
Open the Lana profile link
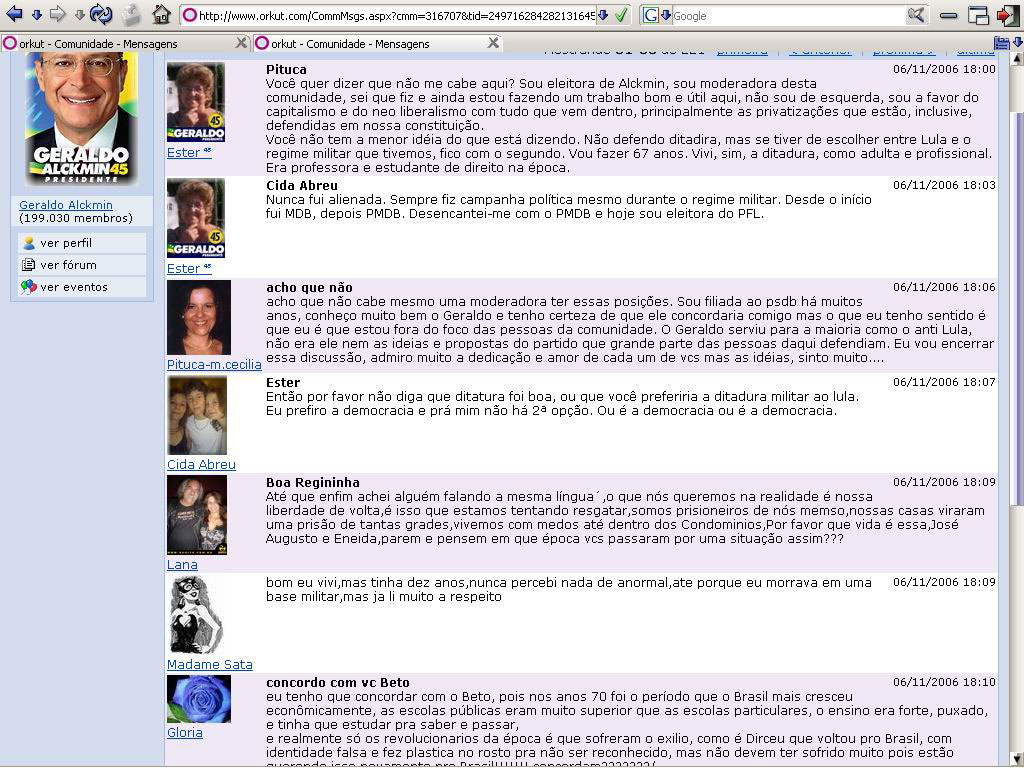click(x=182, y=564)
